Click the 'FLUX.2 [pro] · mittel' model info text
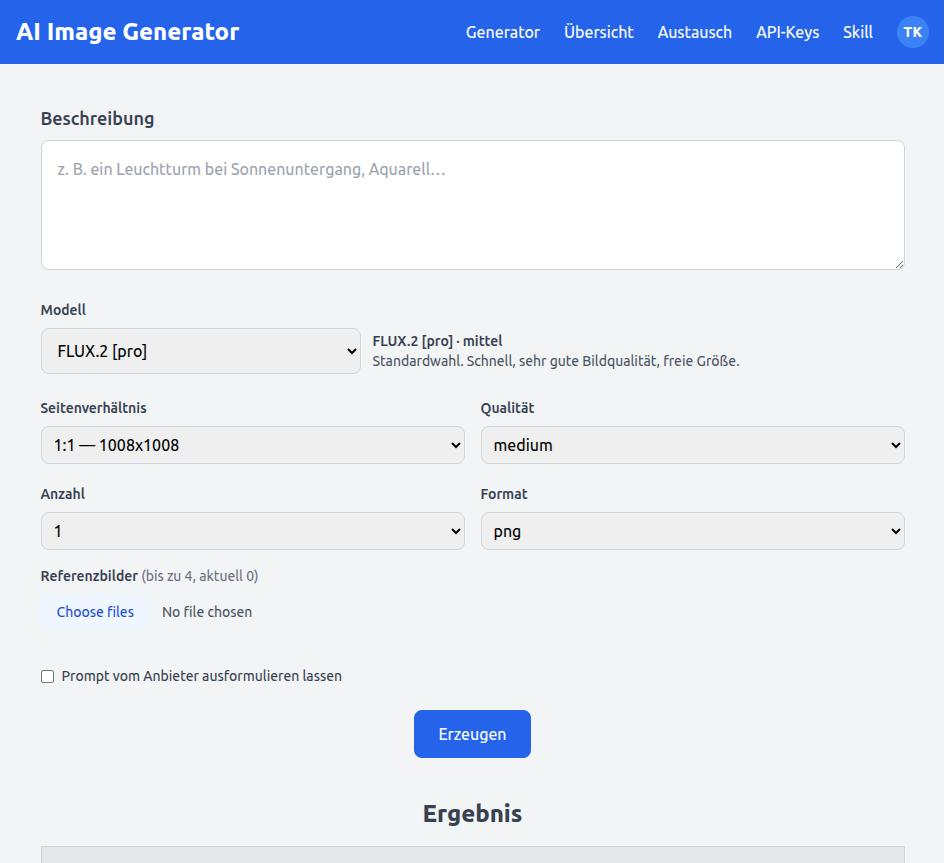Viewport: 944px width, 863px height. [x=437, y=341]
